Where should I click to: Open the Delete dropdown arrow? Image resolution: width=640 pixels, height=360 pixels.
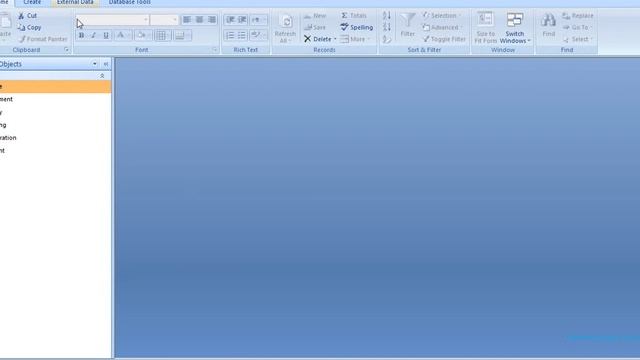click(x=335, y=39)
